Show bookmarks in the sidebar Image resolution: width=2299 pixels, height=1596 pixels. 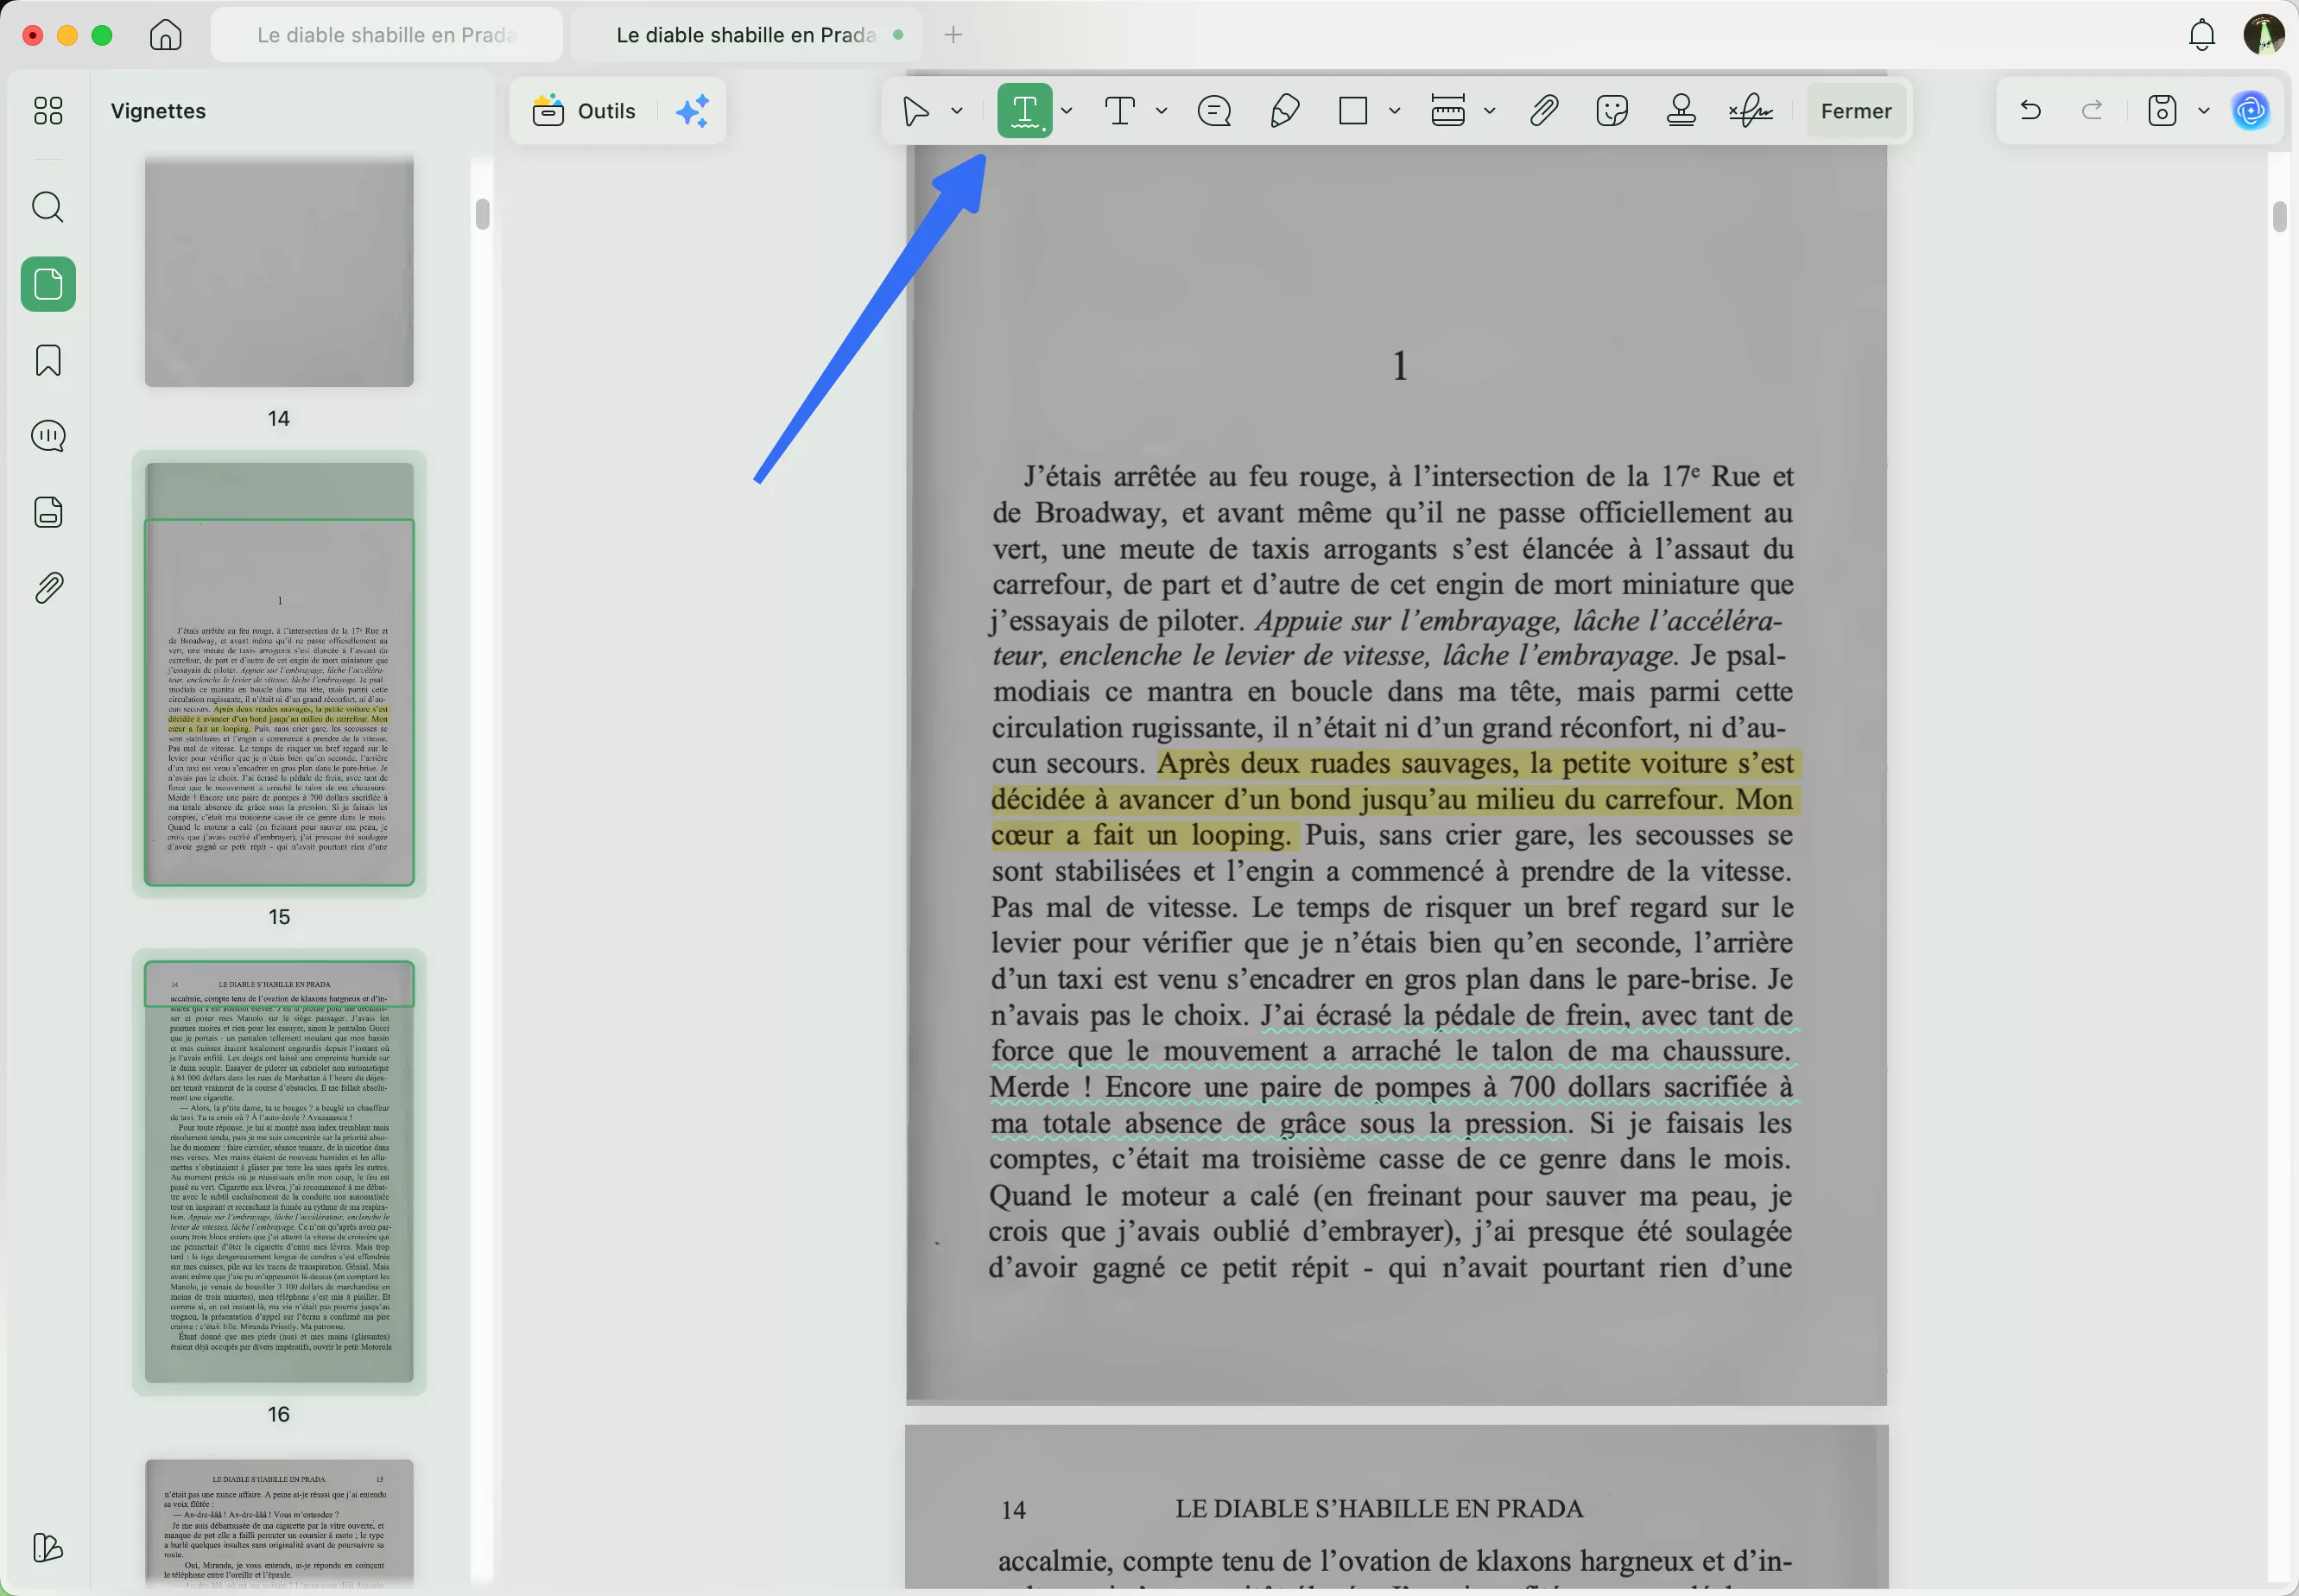(47, 360)
